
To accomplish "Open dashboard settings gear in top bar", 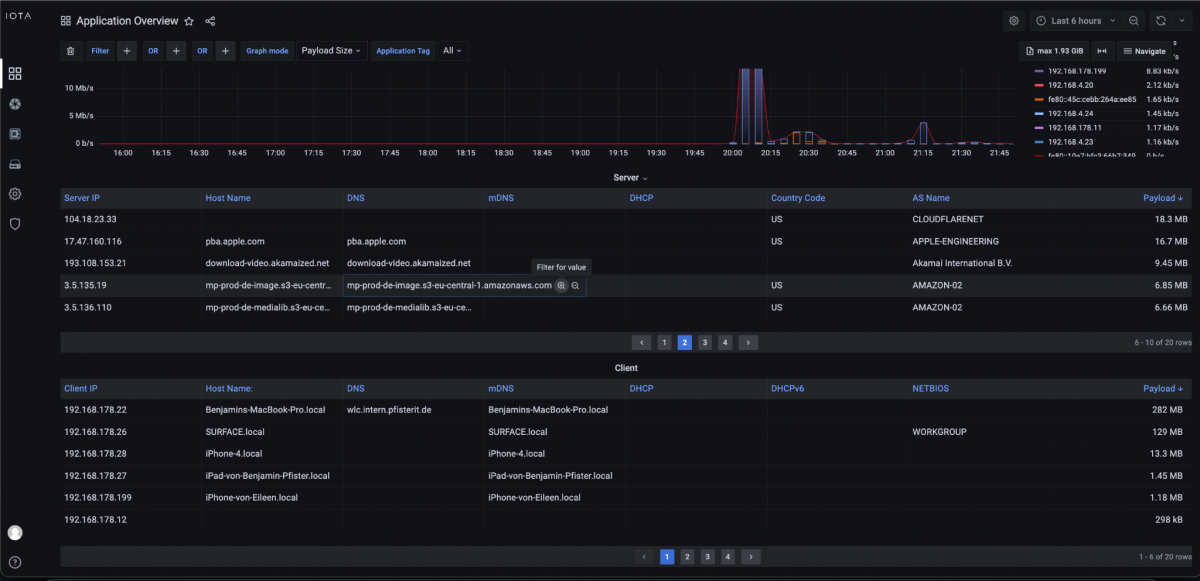I will pos(1014,21).
